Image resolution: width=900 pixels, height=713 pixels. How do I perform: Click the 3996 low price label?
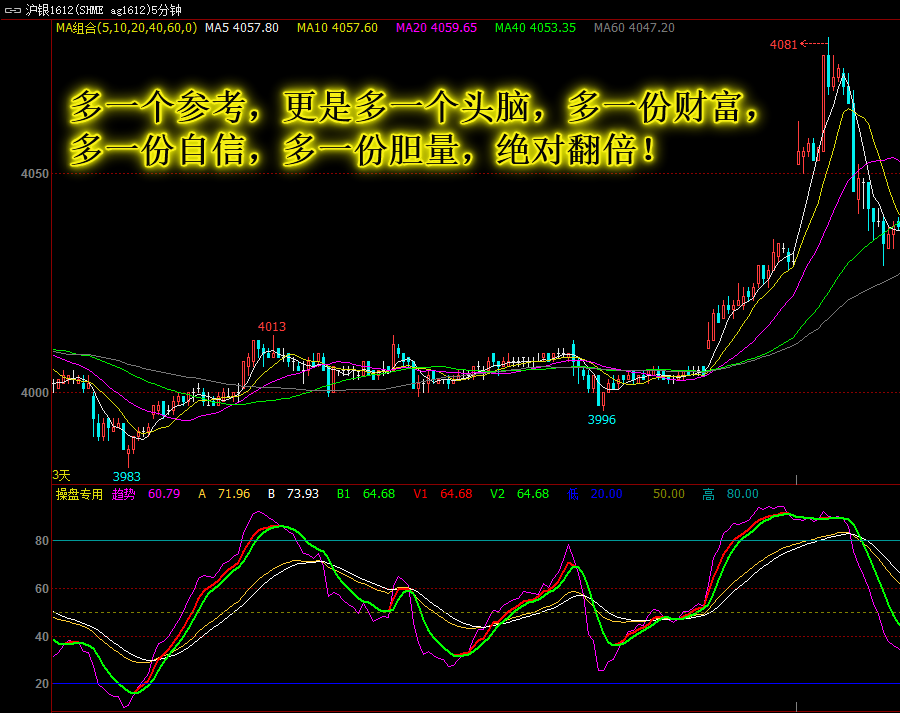602,420
